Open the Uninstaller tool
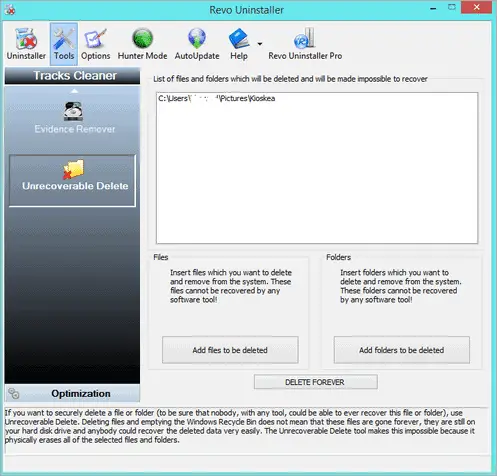The image size is (497, 476). pos(26,44)
